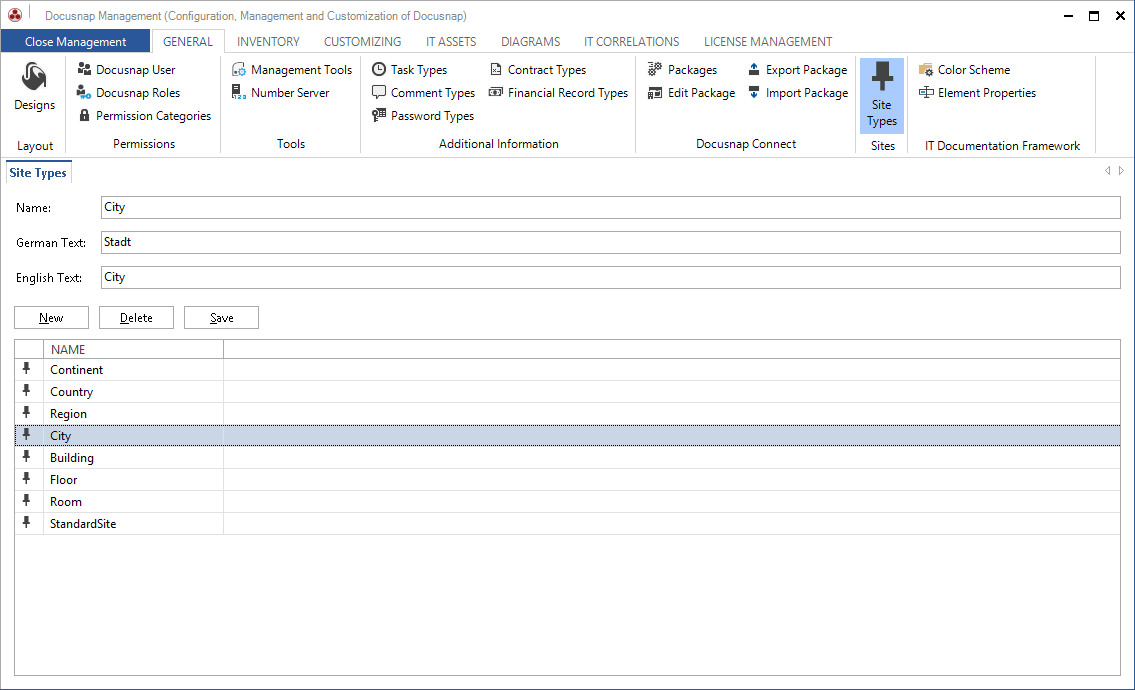Focus the Name input field

610,207
